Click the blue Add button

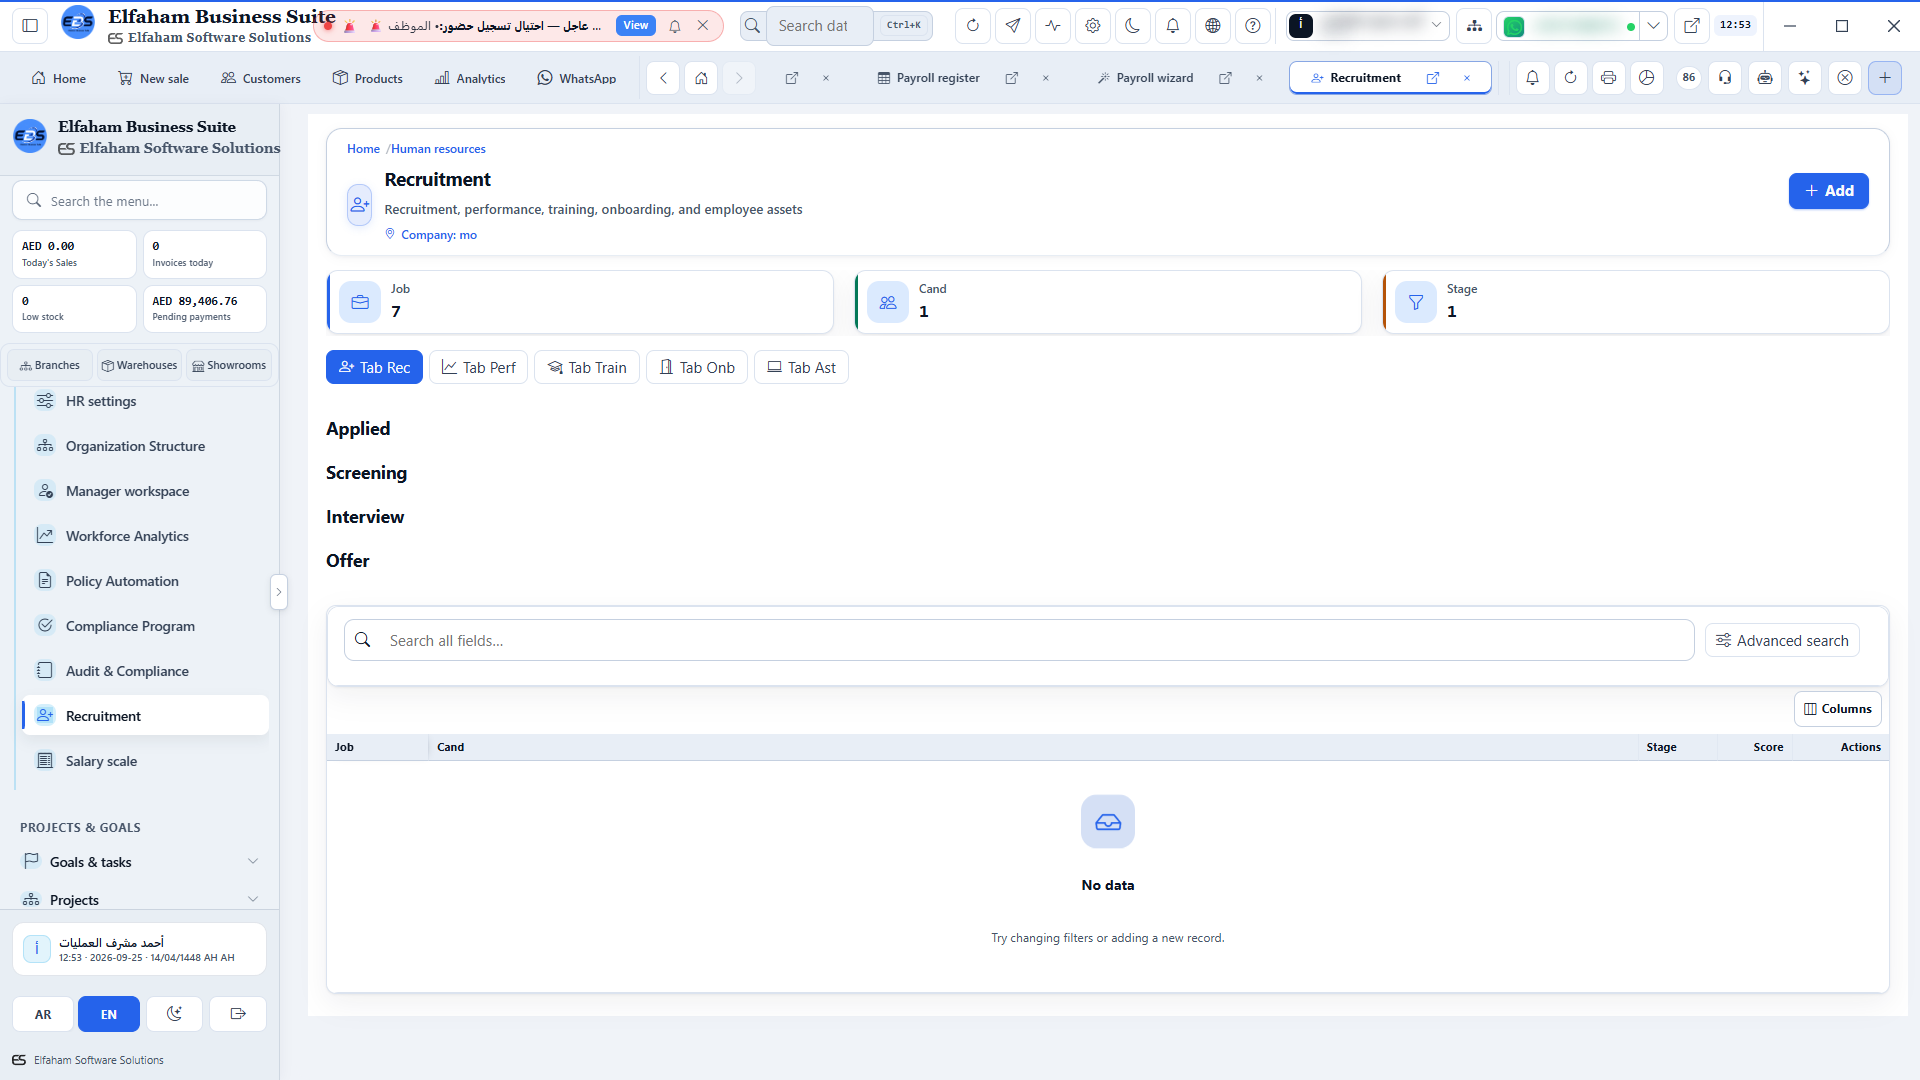(x=1828, y=191)
